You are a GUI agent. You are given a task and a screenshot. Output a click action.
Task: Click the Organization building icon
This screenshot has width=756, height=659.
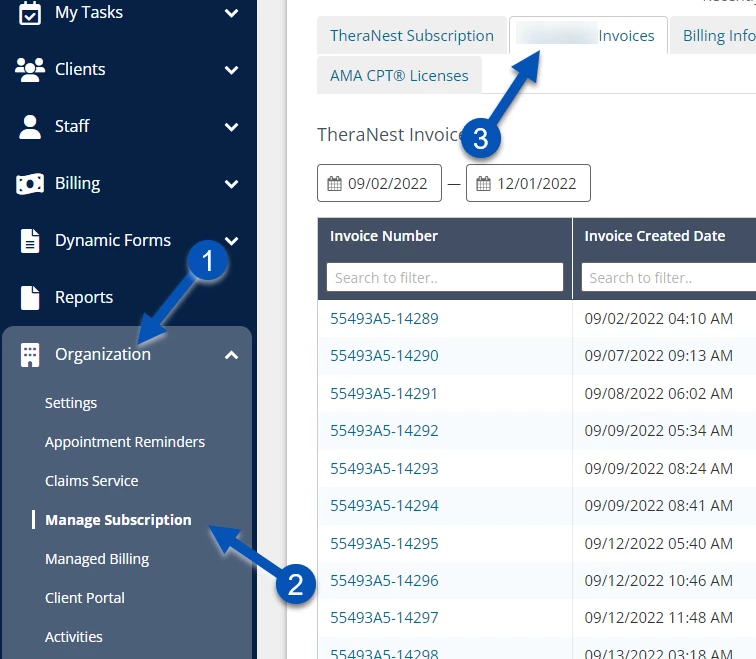click(x=30, y=355)
